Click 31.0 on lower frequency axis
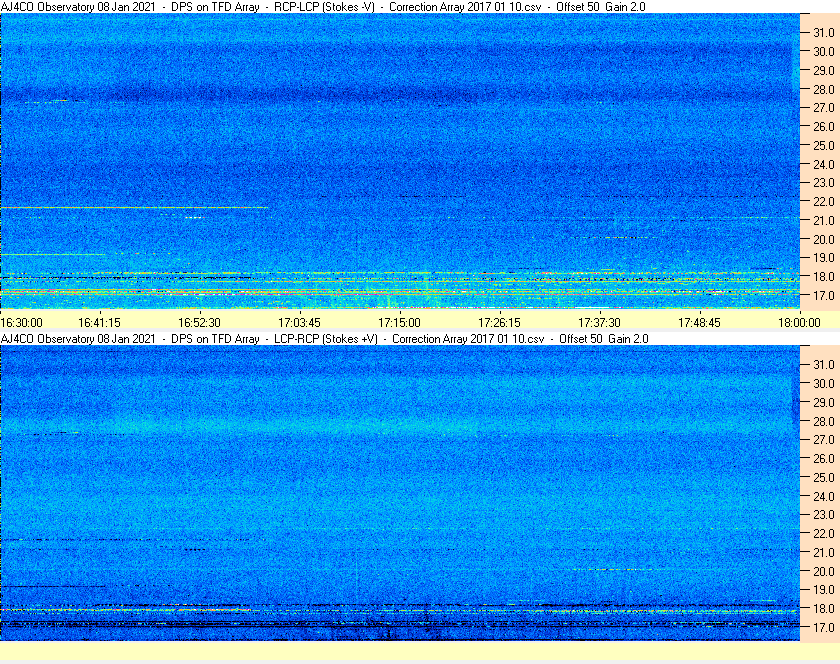This screenshot has width=840, height=664. click(x=823, y=364)
